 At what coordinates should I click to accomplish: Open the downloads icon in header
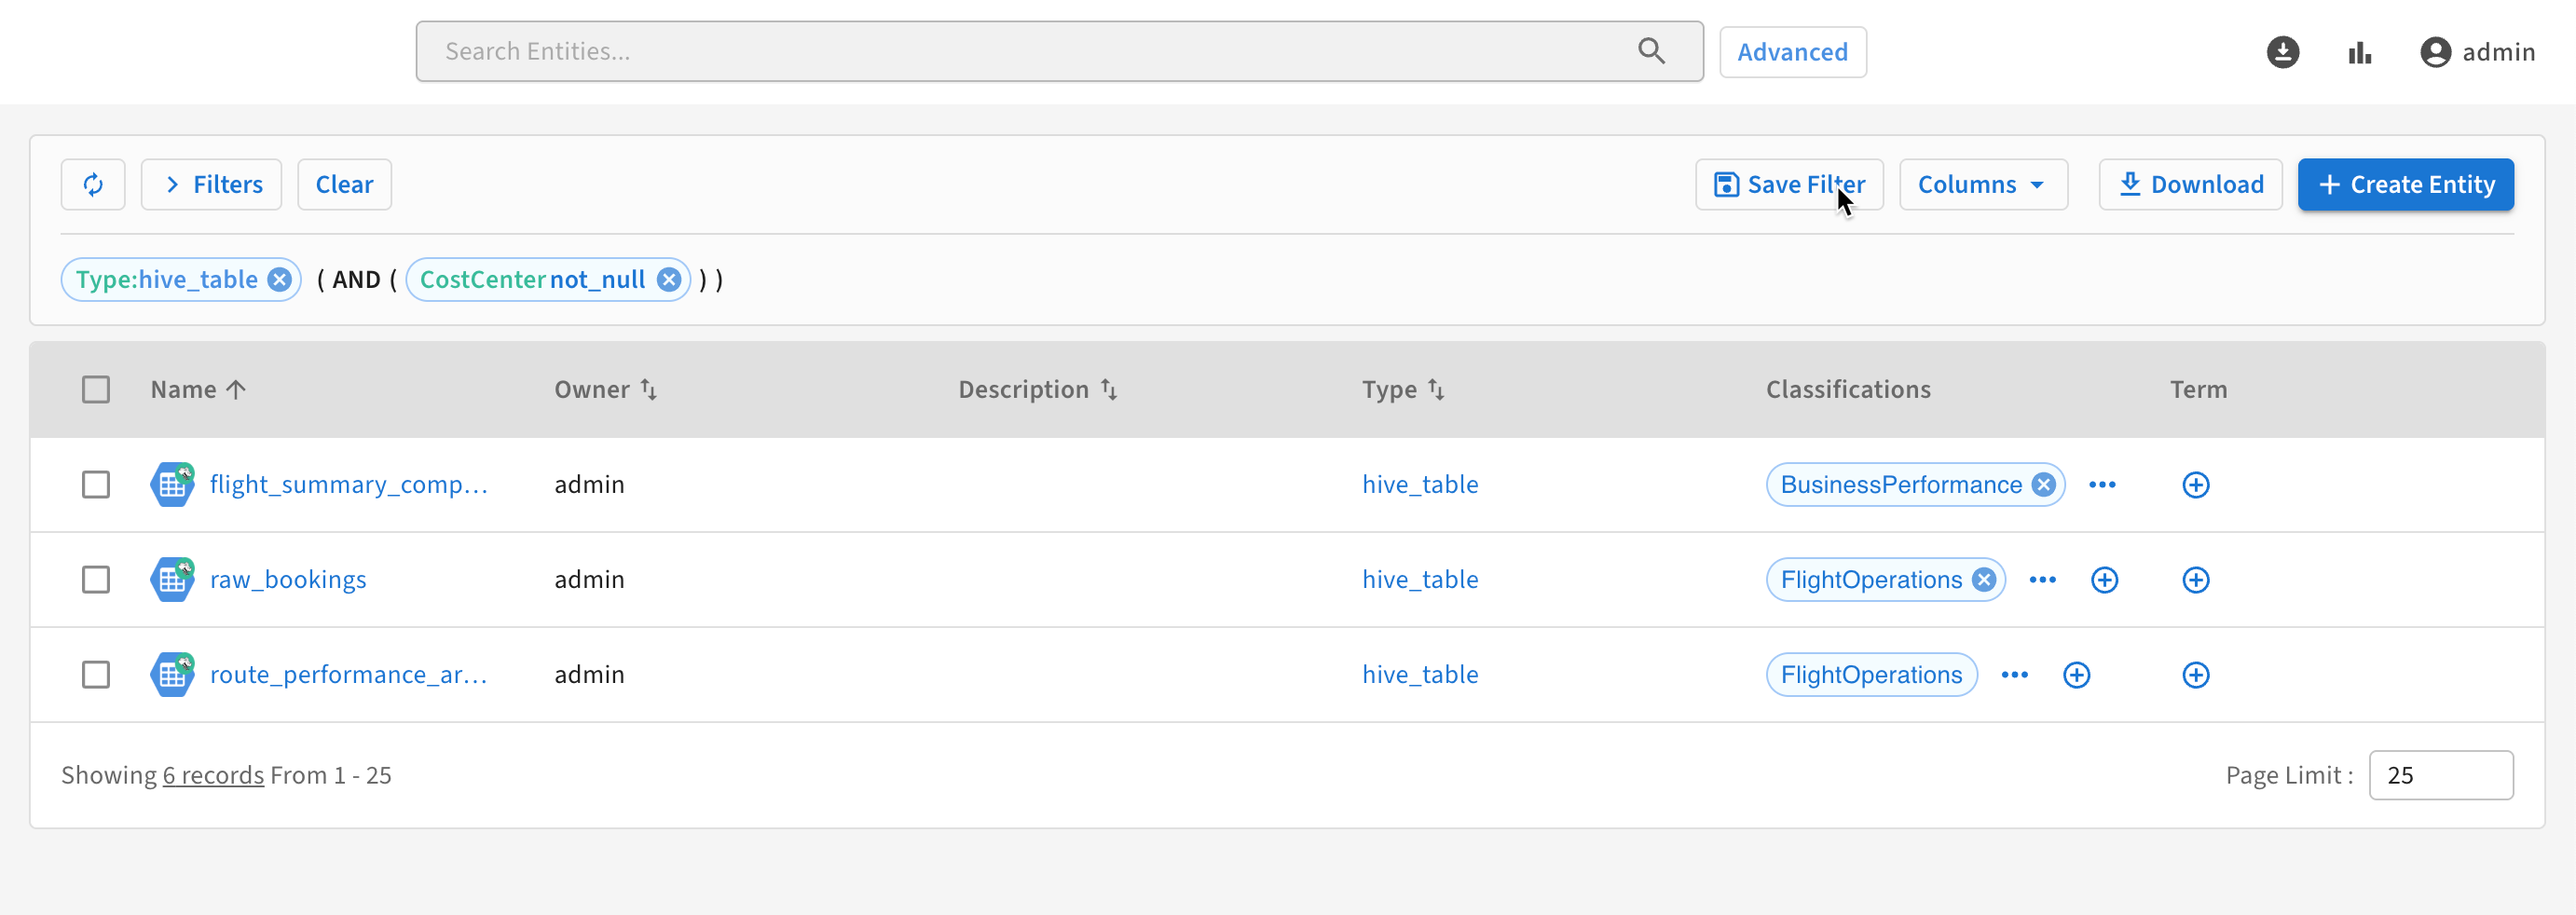pyautogui.click(x=2282, y=52)
